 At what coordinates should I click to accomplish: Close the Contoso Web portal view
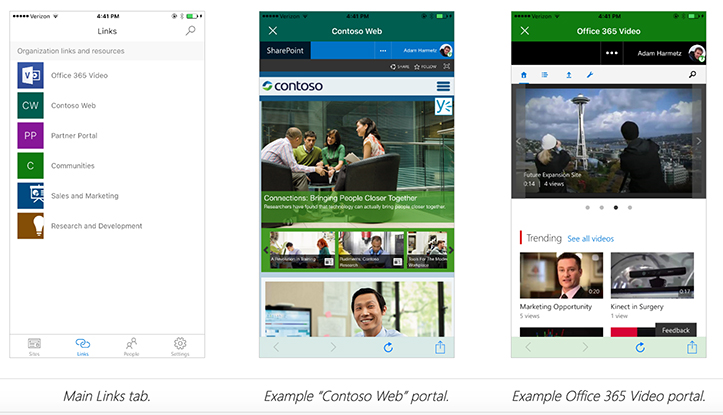(273, 30)
